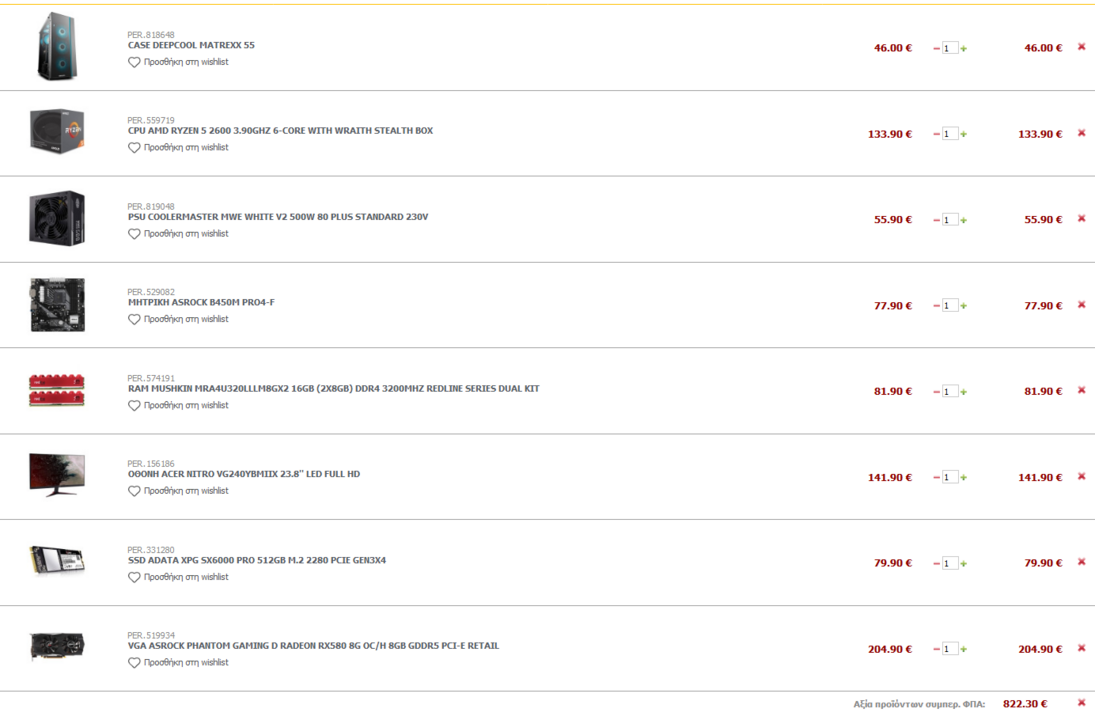The image size is (1095, 720).
Task: Select product code PER.519934
Action: [x=151, y=635]
